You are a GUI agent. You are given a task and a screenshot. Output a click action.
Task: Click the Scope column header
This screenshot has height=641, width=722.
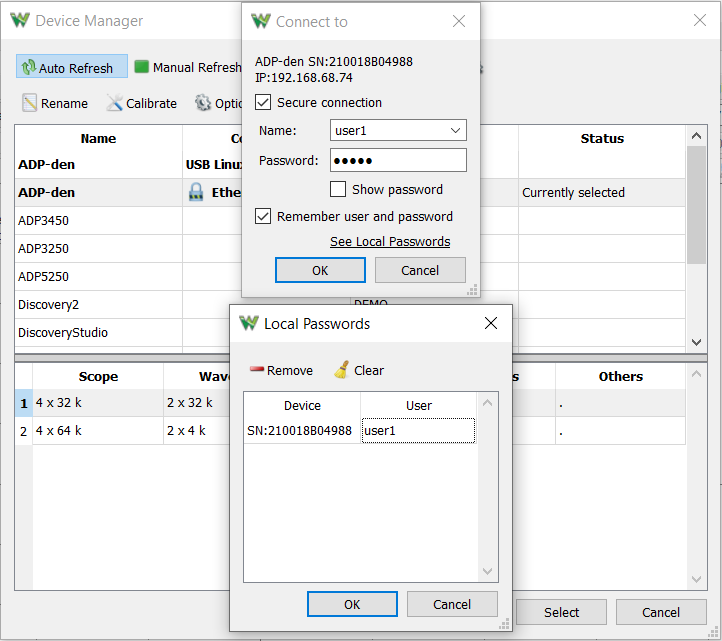tap(98, 376)
